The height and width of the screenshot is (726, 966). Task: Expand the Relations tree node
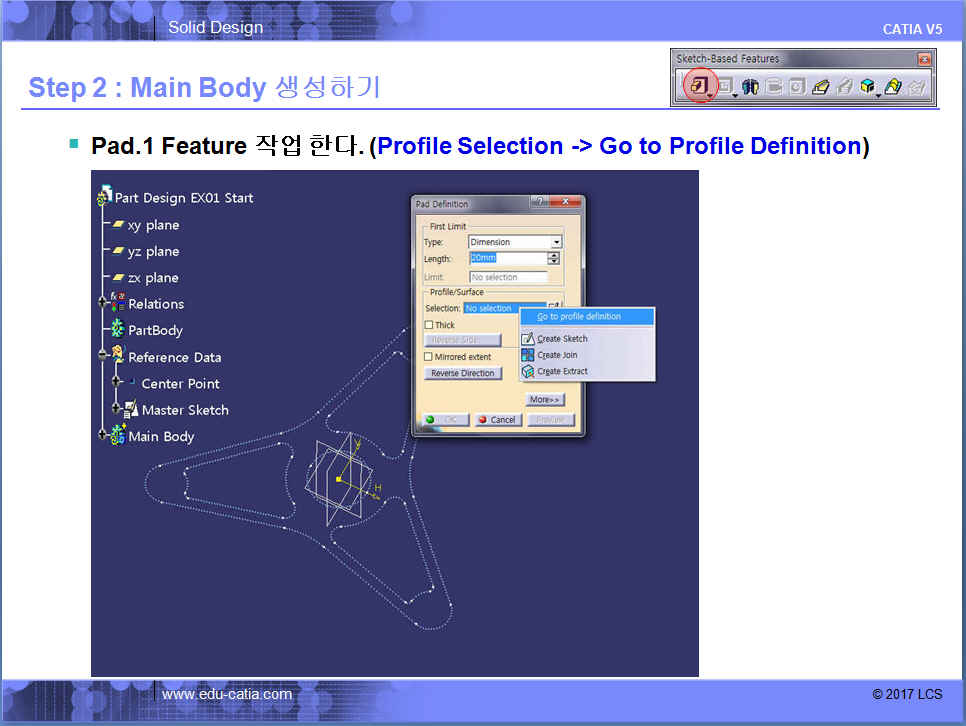tap(103, 302)
